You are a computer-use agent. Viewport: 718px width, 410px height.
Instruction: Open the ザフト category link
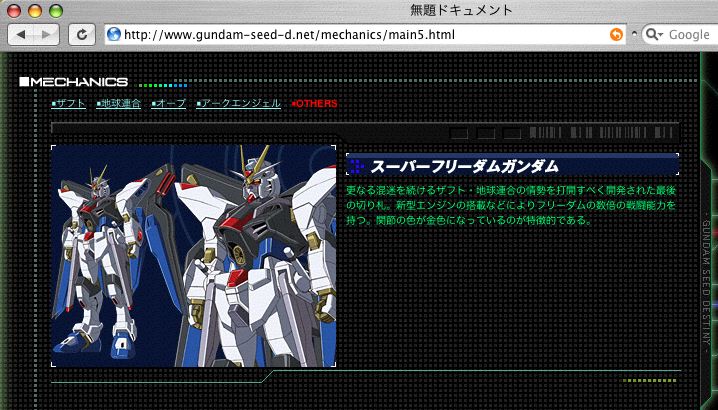coord(69,104)
